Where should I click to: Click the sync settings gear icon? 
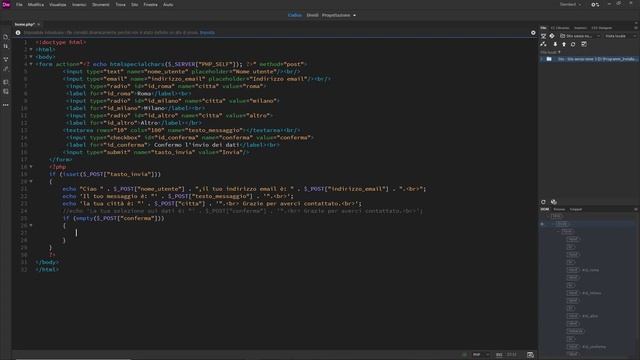pos(595,4)
